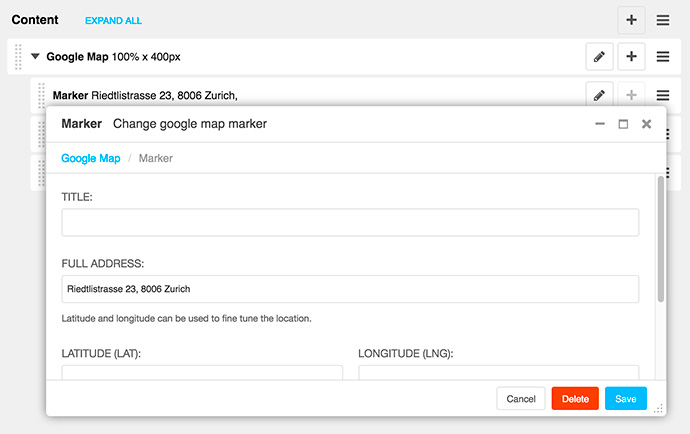This screenshot has height=434, width=690.
Task: Click into the Title input field
Action: [x=350, y=222]
